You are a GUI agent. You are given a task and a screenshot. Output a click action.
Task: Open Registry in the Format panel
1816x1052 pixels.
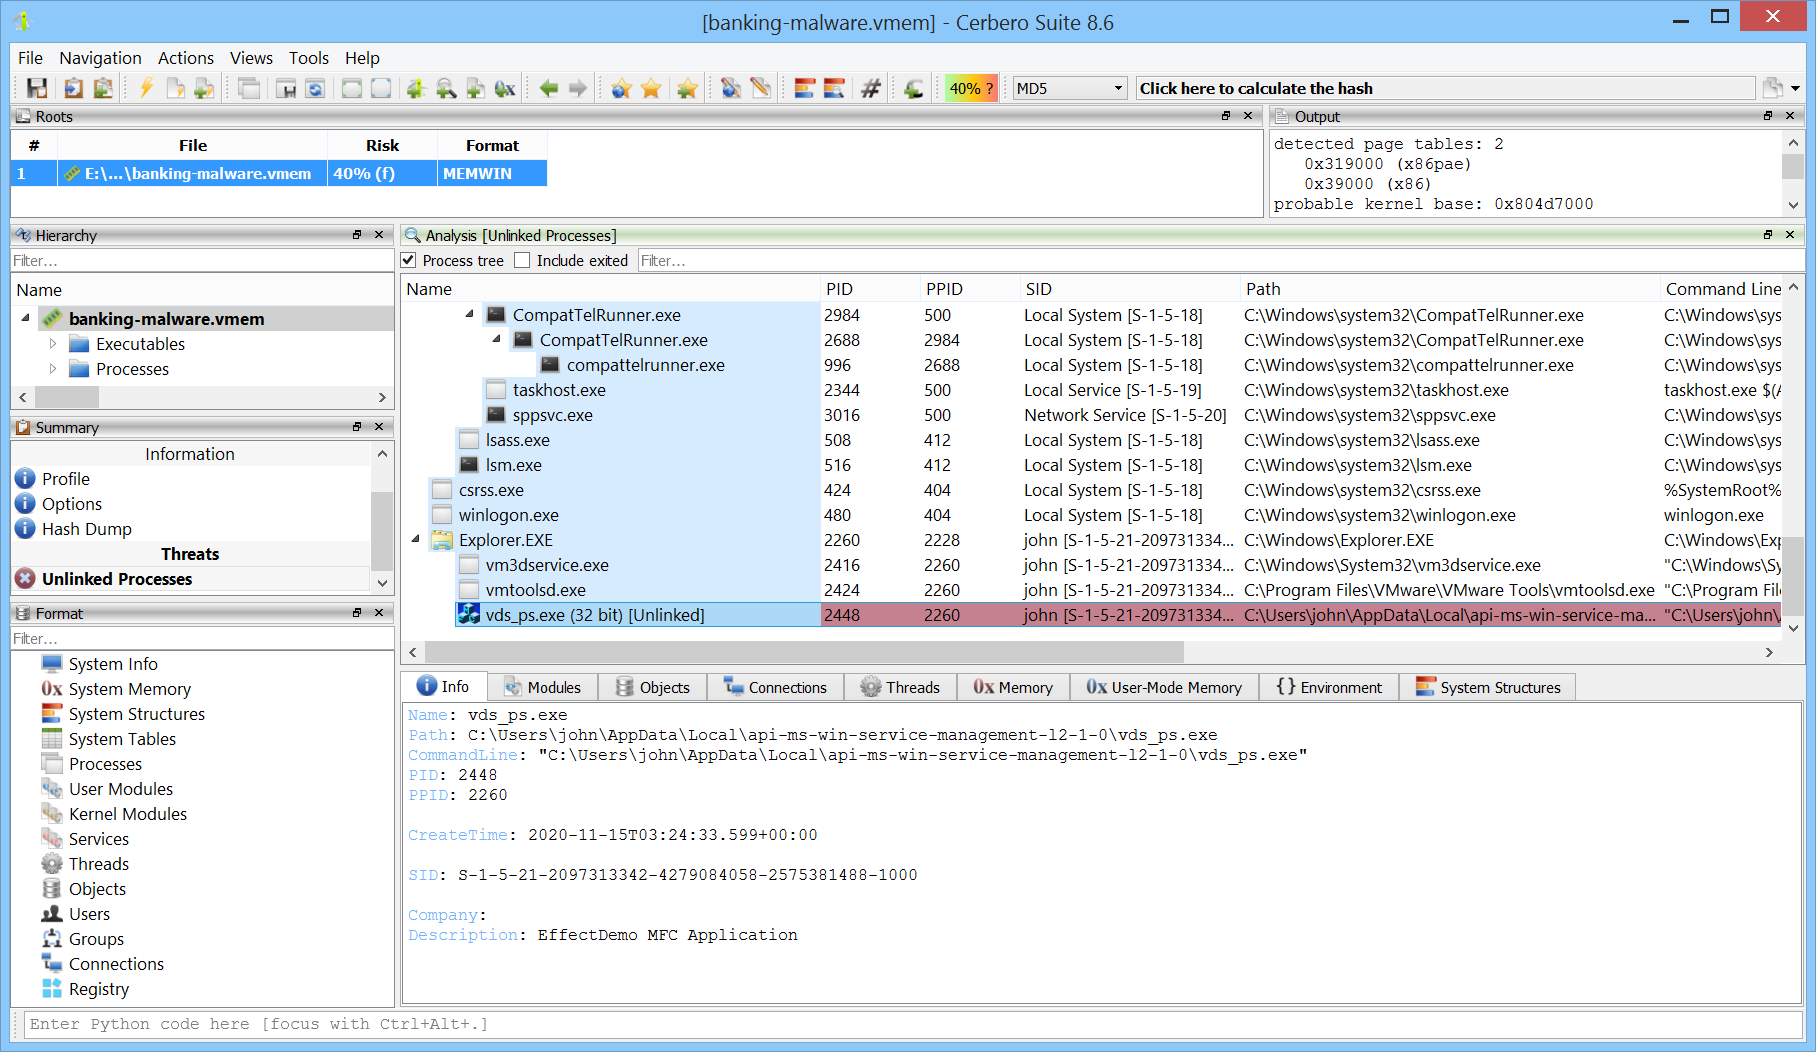tap(98, 989)
